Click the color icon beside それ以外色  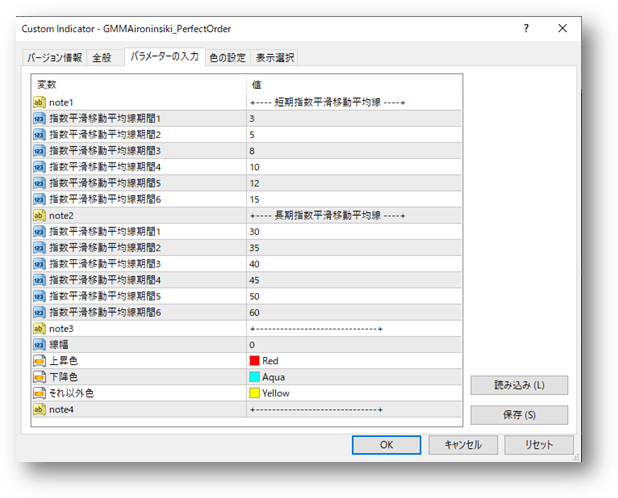(39, 393)
